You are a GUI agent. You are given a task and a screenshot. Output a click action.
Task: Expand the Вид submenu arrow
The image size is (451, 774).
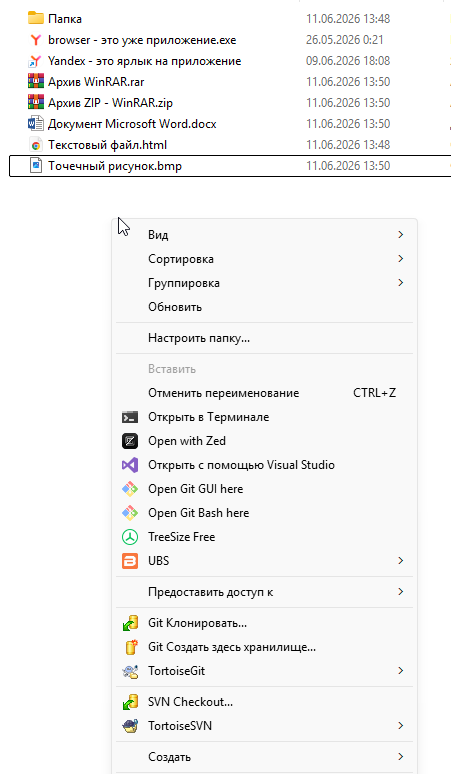pos(401,234)
